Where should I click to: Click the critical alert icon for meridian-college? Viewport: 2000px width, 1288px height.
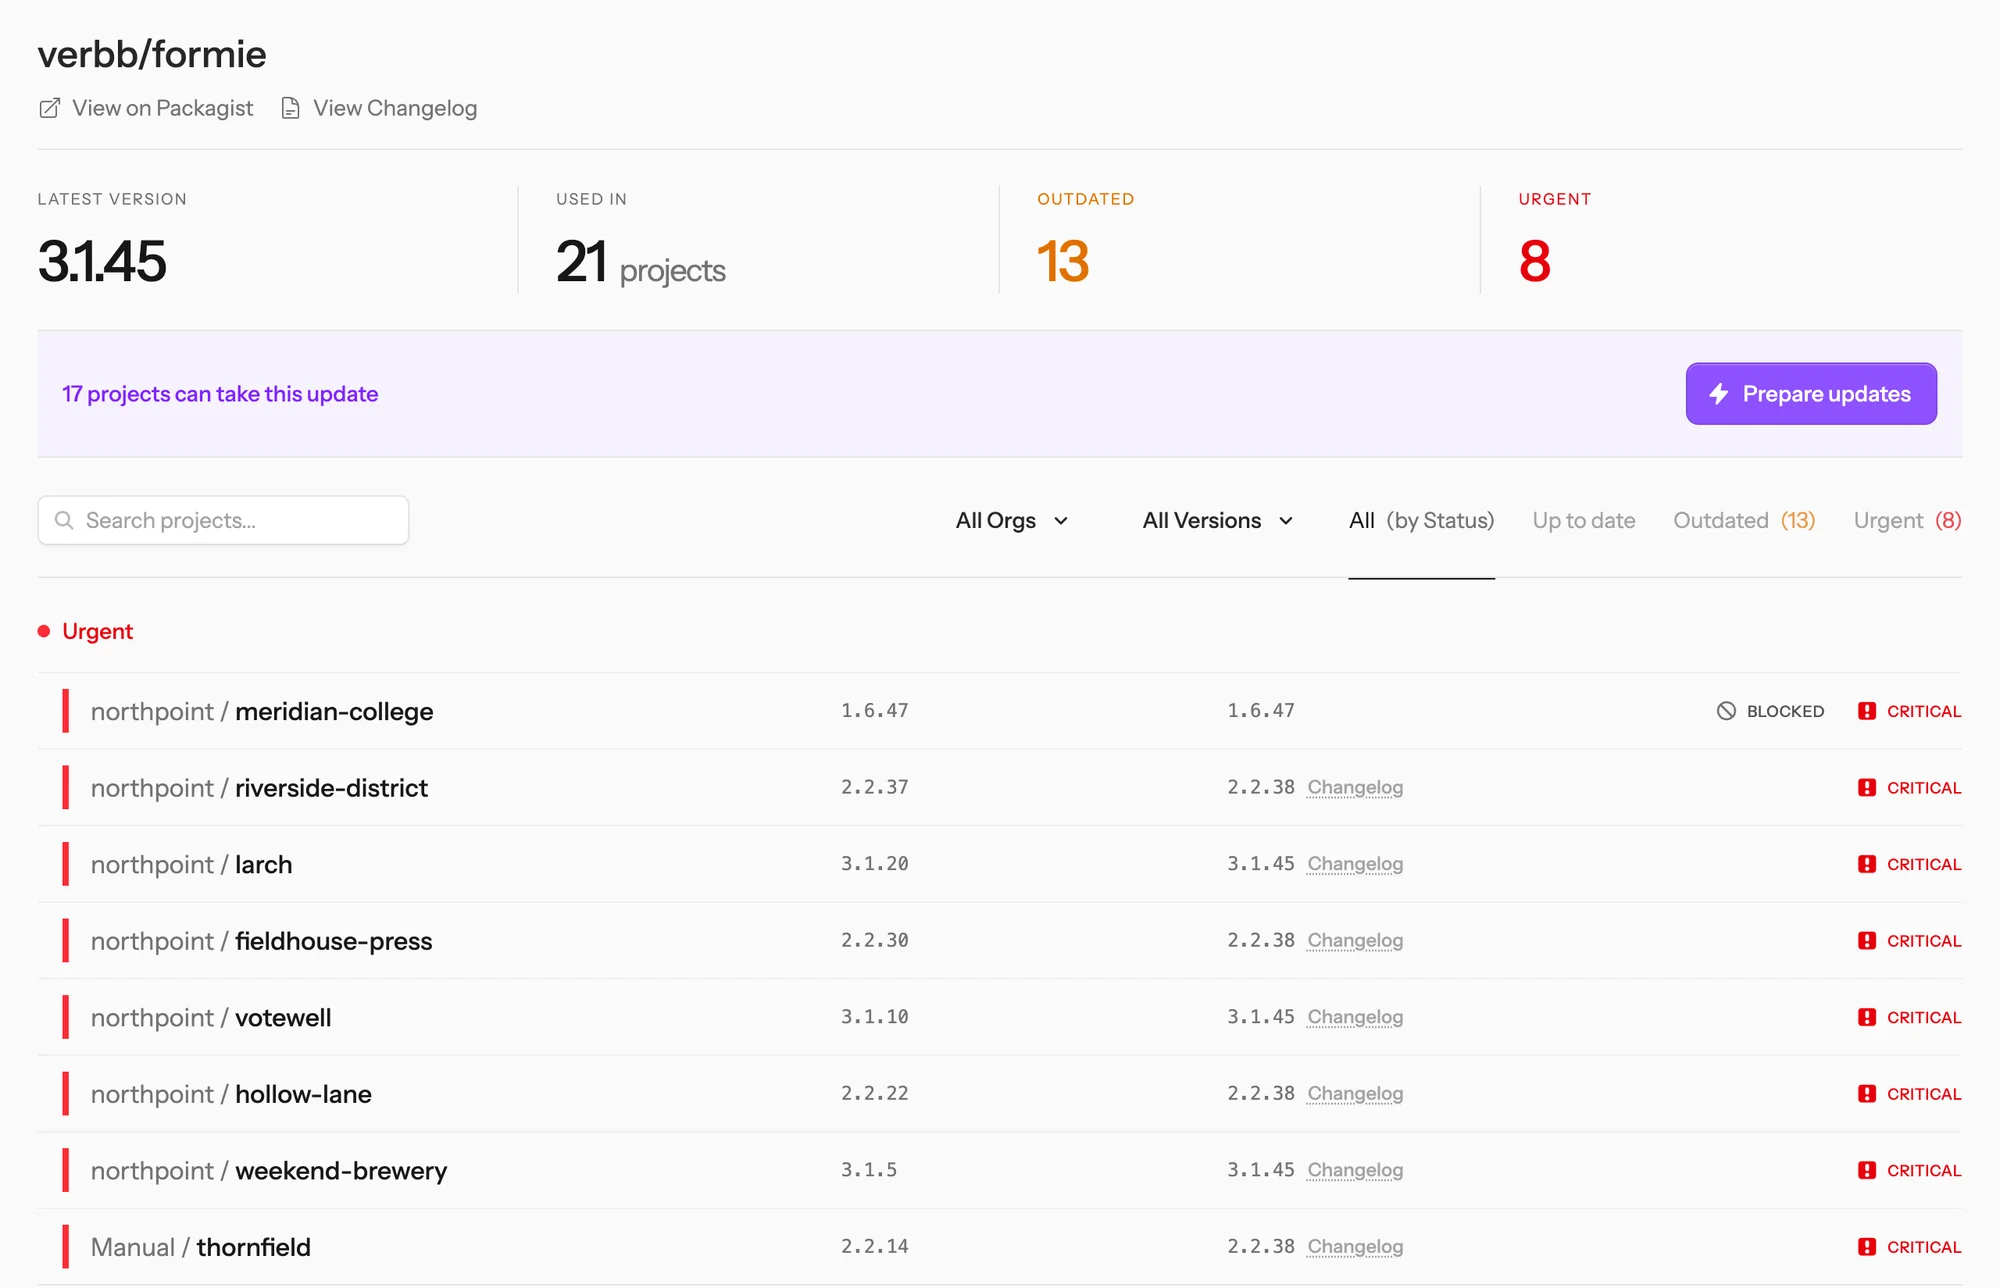click(1866, 711)
